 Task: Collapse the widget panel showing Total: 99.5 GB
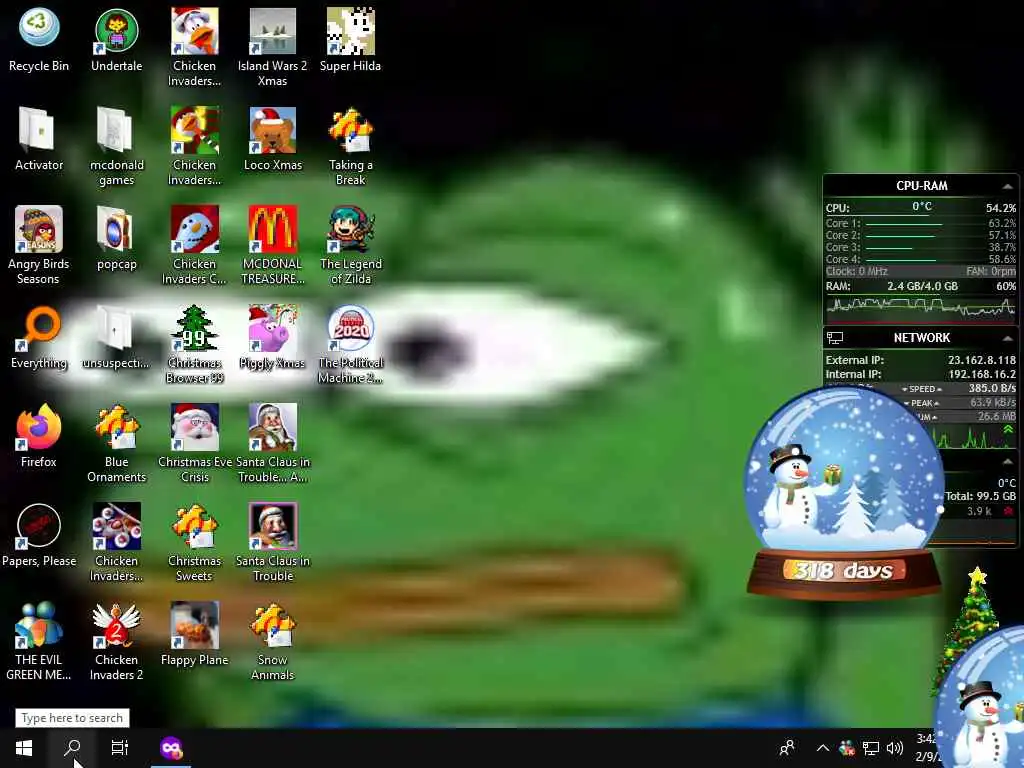pyautogui.click(x=1008, y=462)
